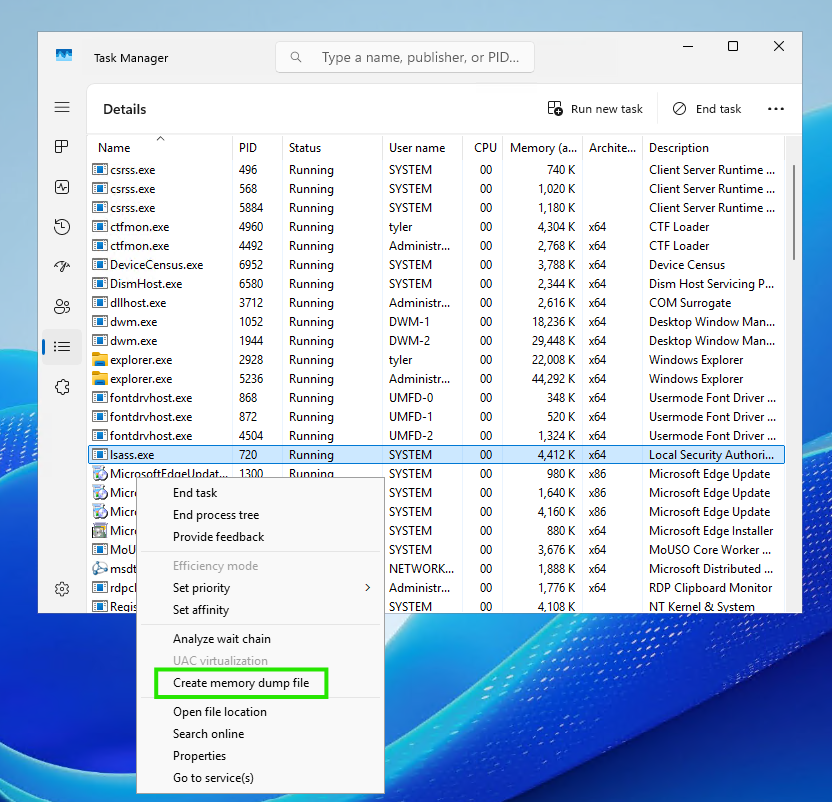Click the lsass.exe process icon
832x802 pixels.
[100, 454]
